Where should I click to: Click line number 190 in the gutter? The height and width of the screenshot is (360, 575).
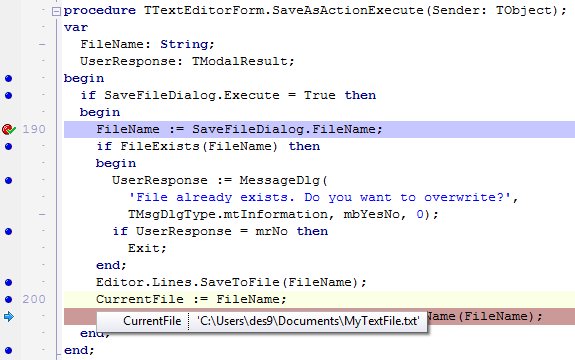pos(34,129)
